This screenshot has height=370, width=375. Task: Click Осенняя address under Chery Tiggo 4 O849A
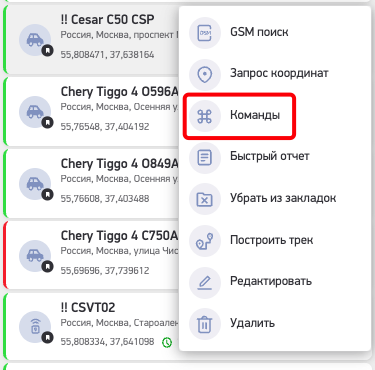click(x=119, y=179)
